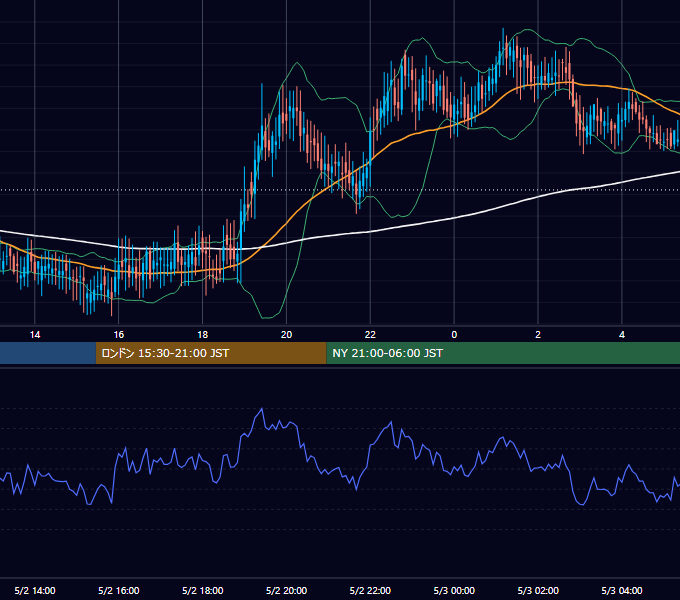Click the 5/2 22:00 date label
Viewport: 680px width, 600px height.
click(370, 590)
